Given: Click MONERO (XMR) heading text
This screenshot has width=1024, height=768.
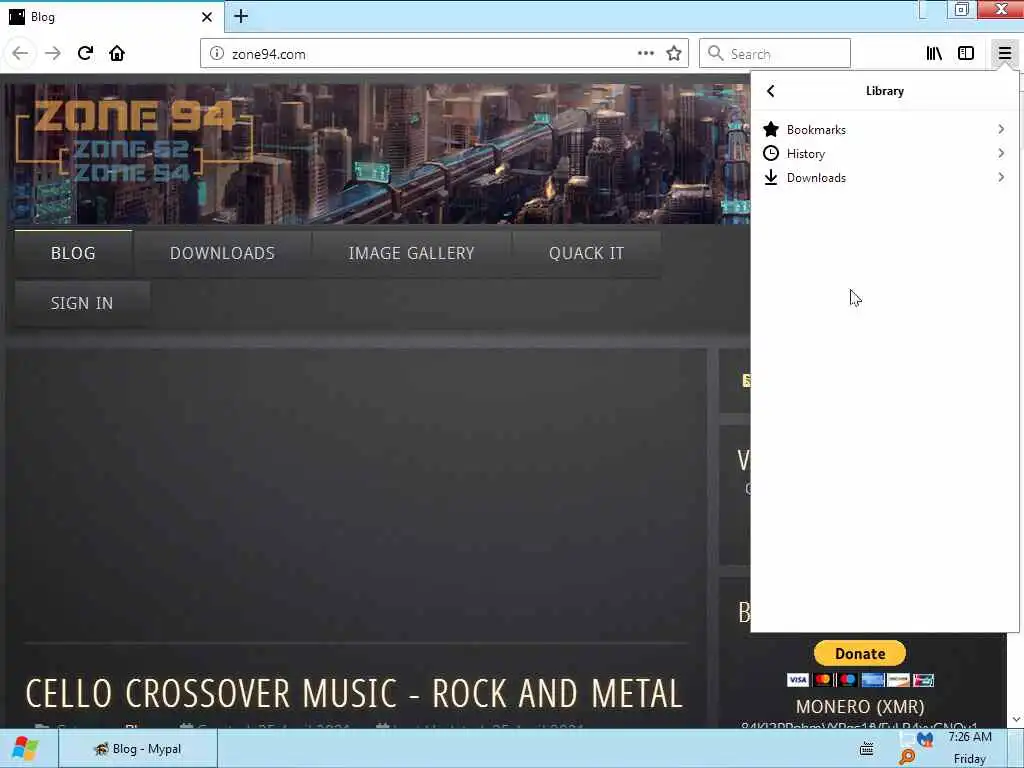Looking at the screenshot, I should point(859,707).
